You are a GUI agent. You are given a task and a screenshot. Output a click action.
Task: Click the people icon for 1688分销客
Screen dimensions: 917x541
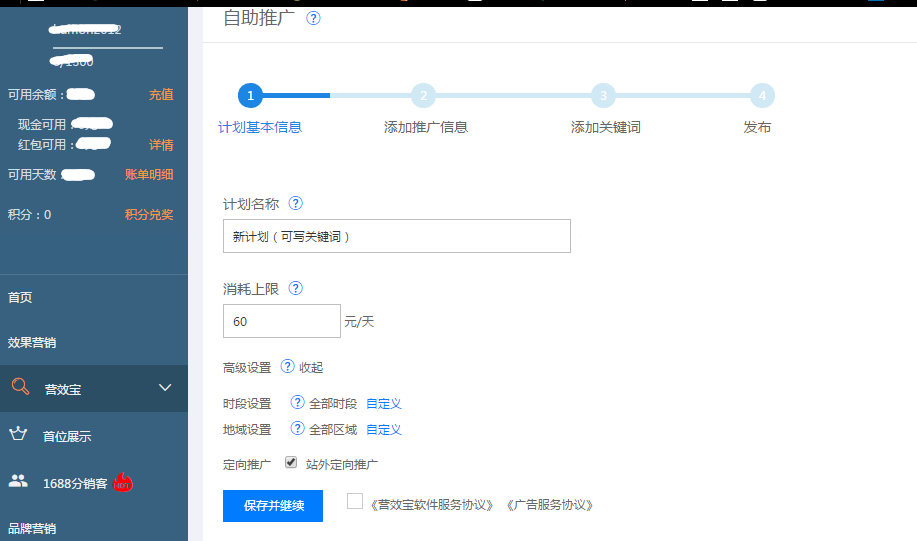18,481
